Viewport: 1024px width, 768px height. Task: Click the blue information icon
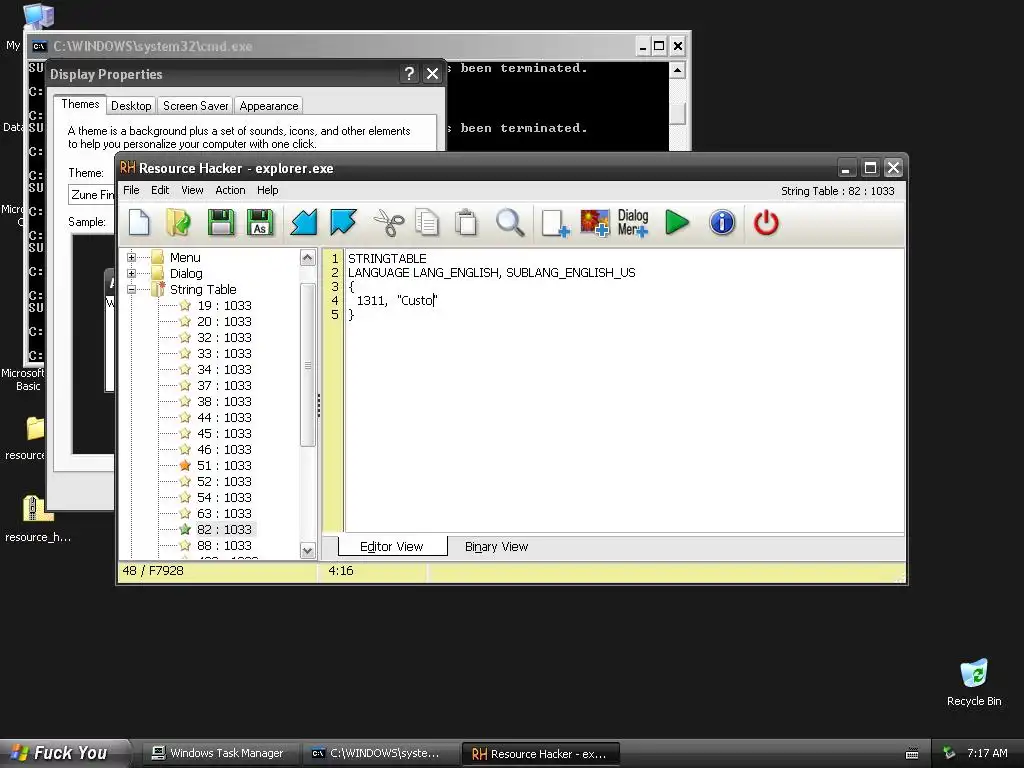[722, 223]
